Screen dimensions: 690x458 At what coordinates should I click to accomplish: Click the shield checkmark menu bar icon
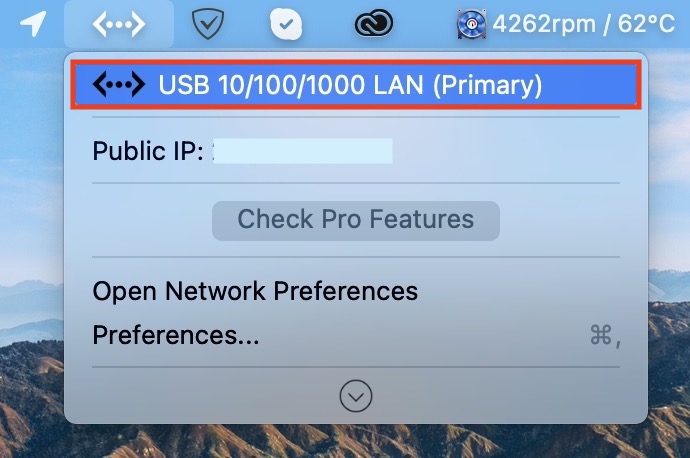point(208,24)
